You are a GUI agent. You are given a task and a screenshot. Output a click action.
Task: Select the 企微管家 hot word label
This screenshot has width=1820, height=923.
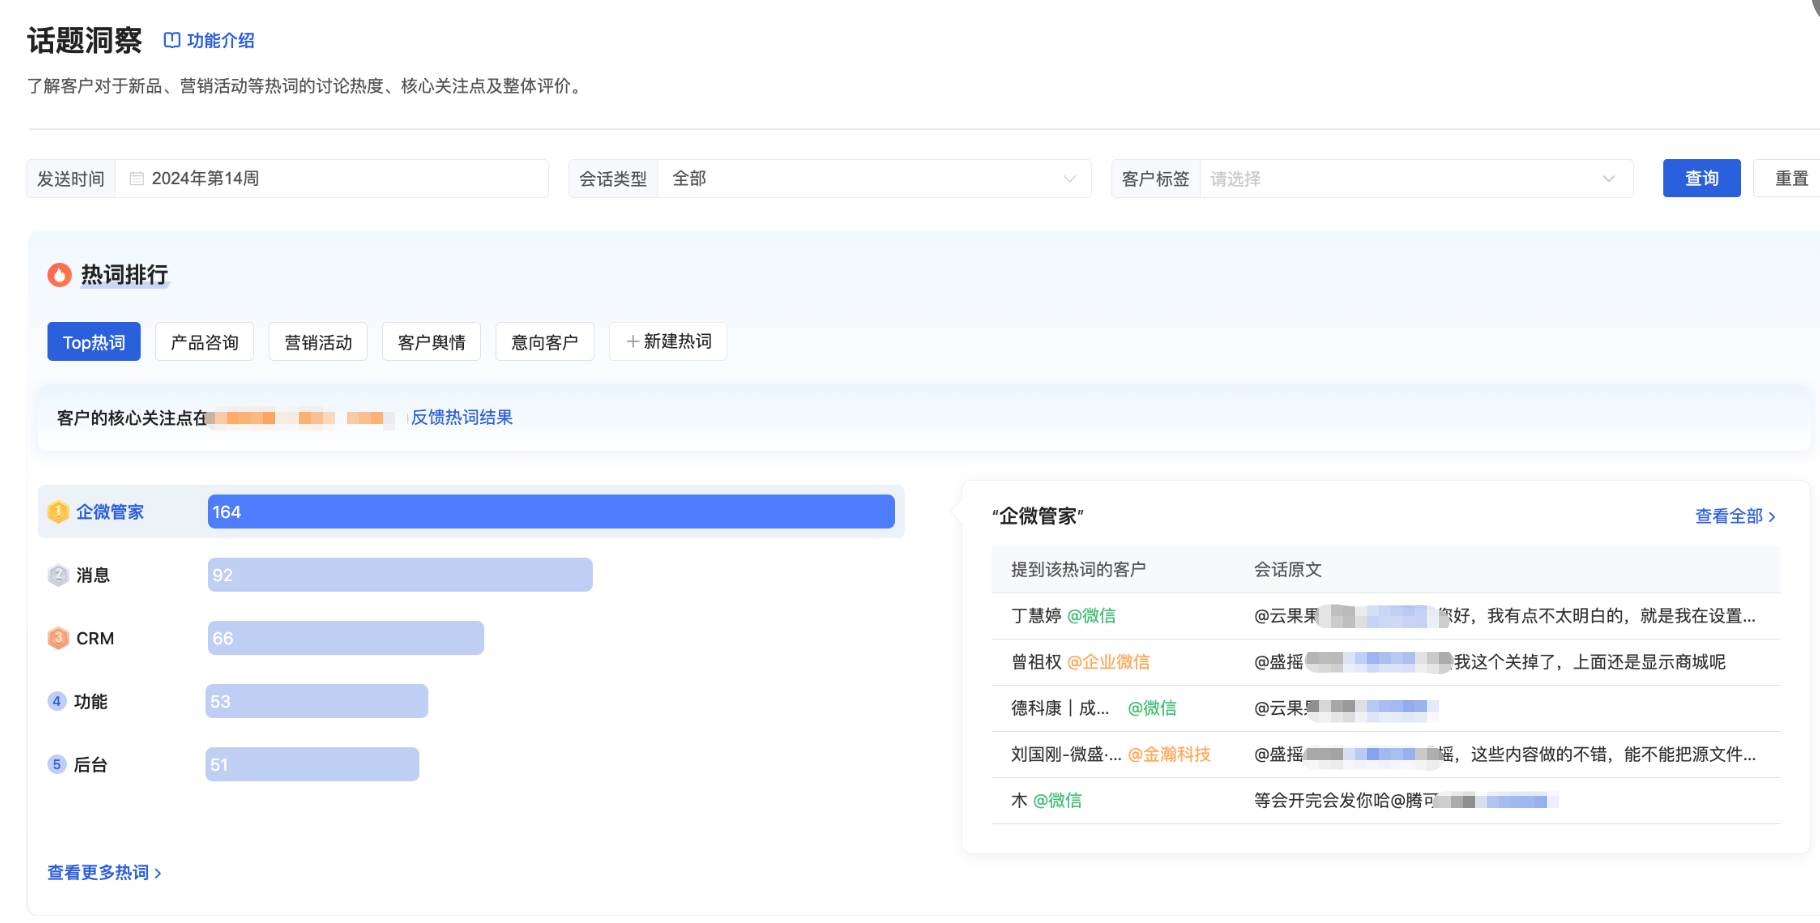tap(110, 512)
